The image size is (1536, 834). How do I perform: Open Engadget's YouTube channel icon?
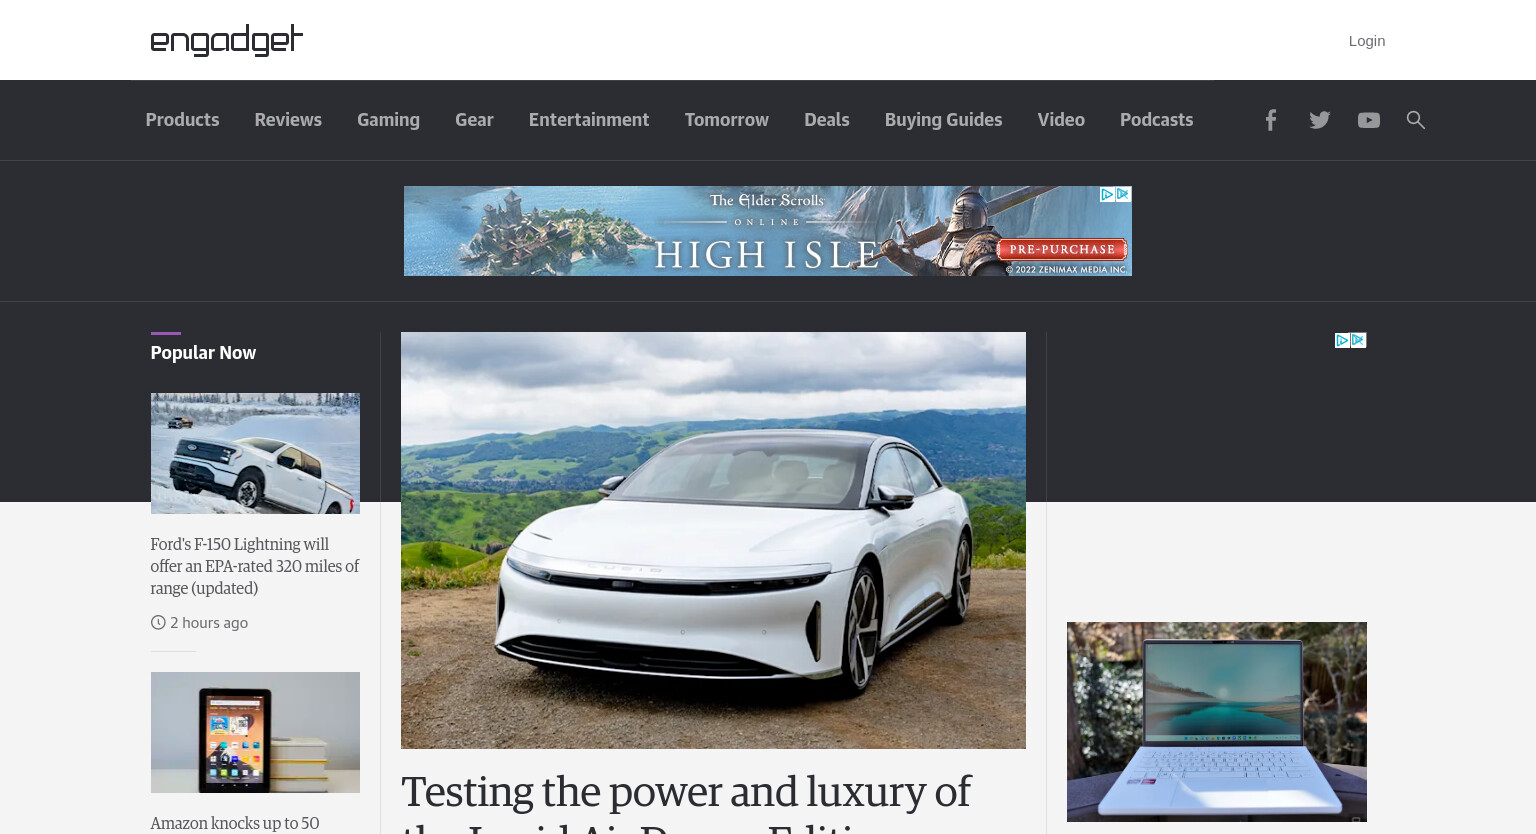pos(1369,120)
